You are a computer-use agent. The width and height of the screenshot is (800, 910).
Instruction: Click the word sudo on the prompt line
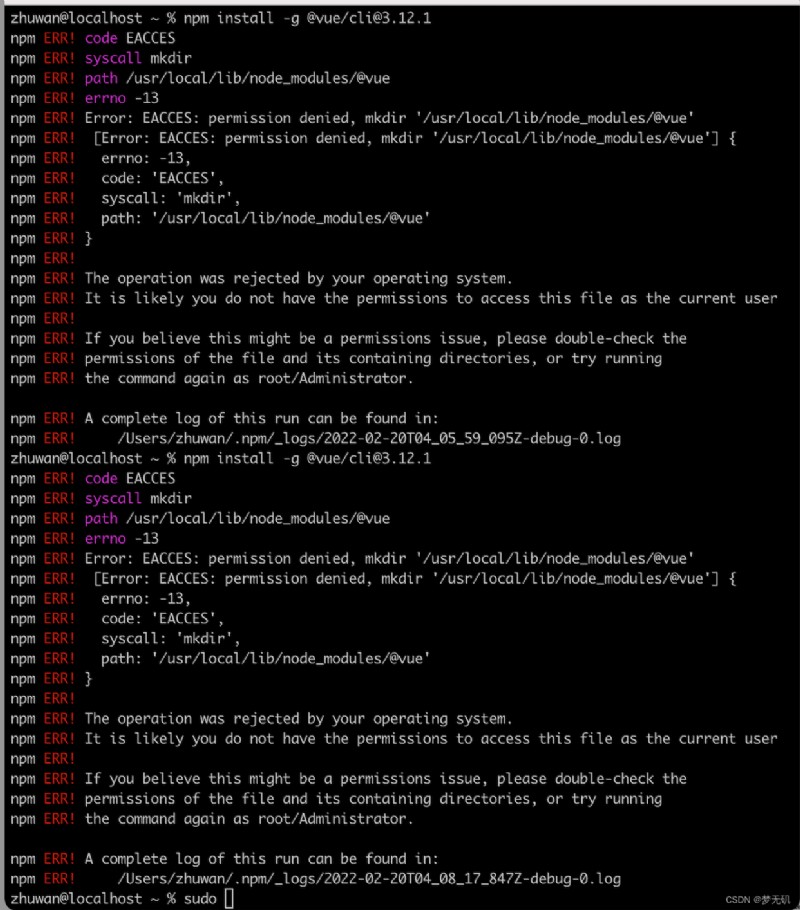coord(200,898)
